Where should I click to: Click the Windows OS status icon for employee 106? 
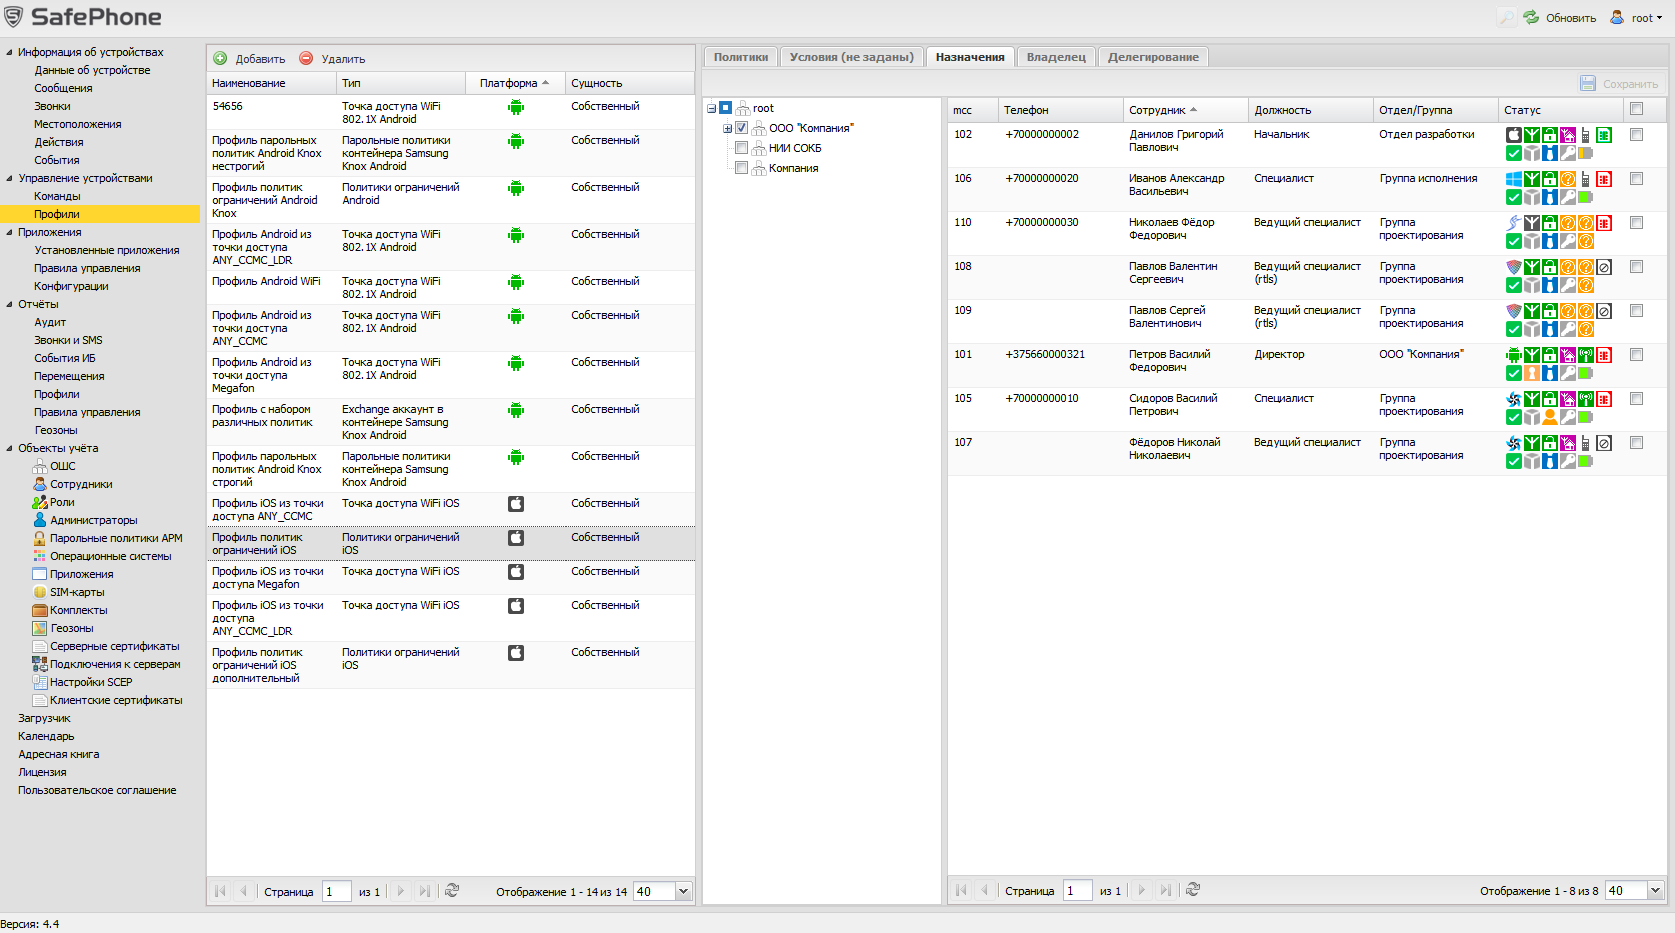click(1514, 179)
